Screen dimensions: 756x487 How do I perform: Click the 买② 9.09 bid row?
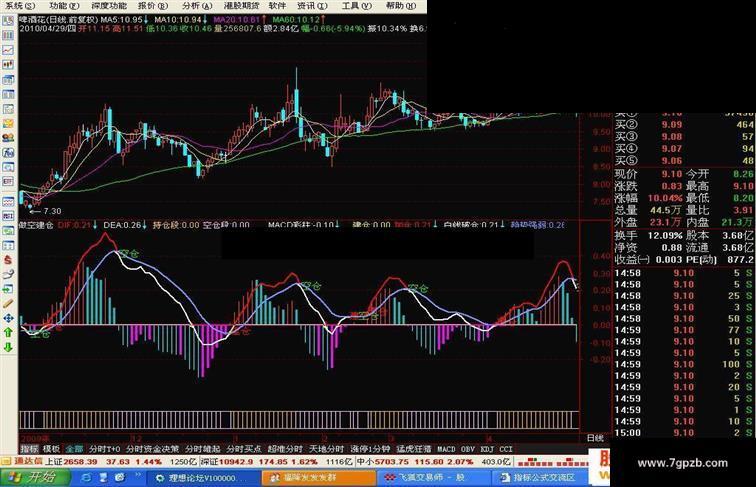point(684,124)
